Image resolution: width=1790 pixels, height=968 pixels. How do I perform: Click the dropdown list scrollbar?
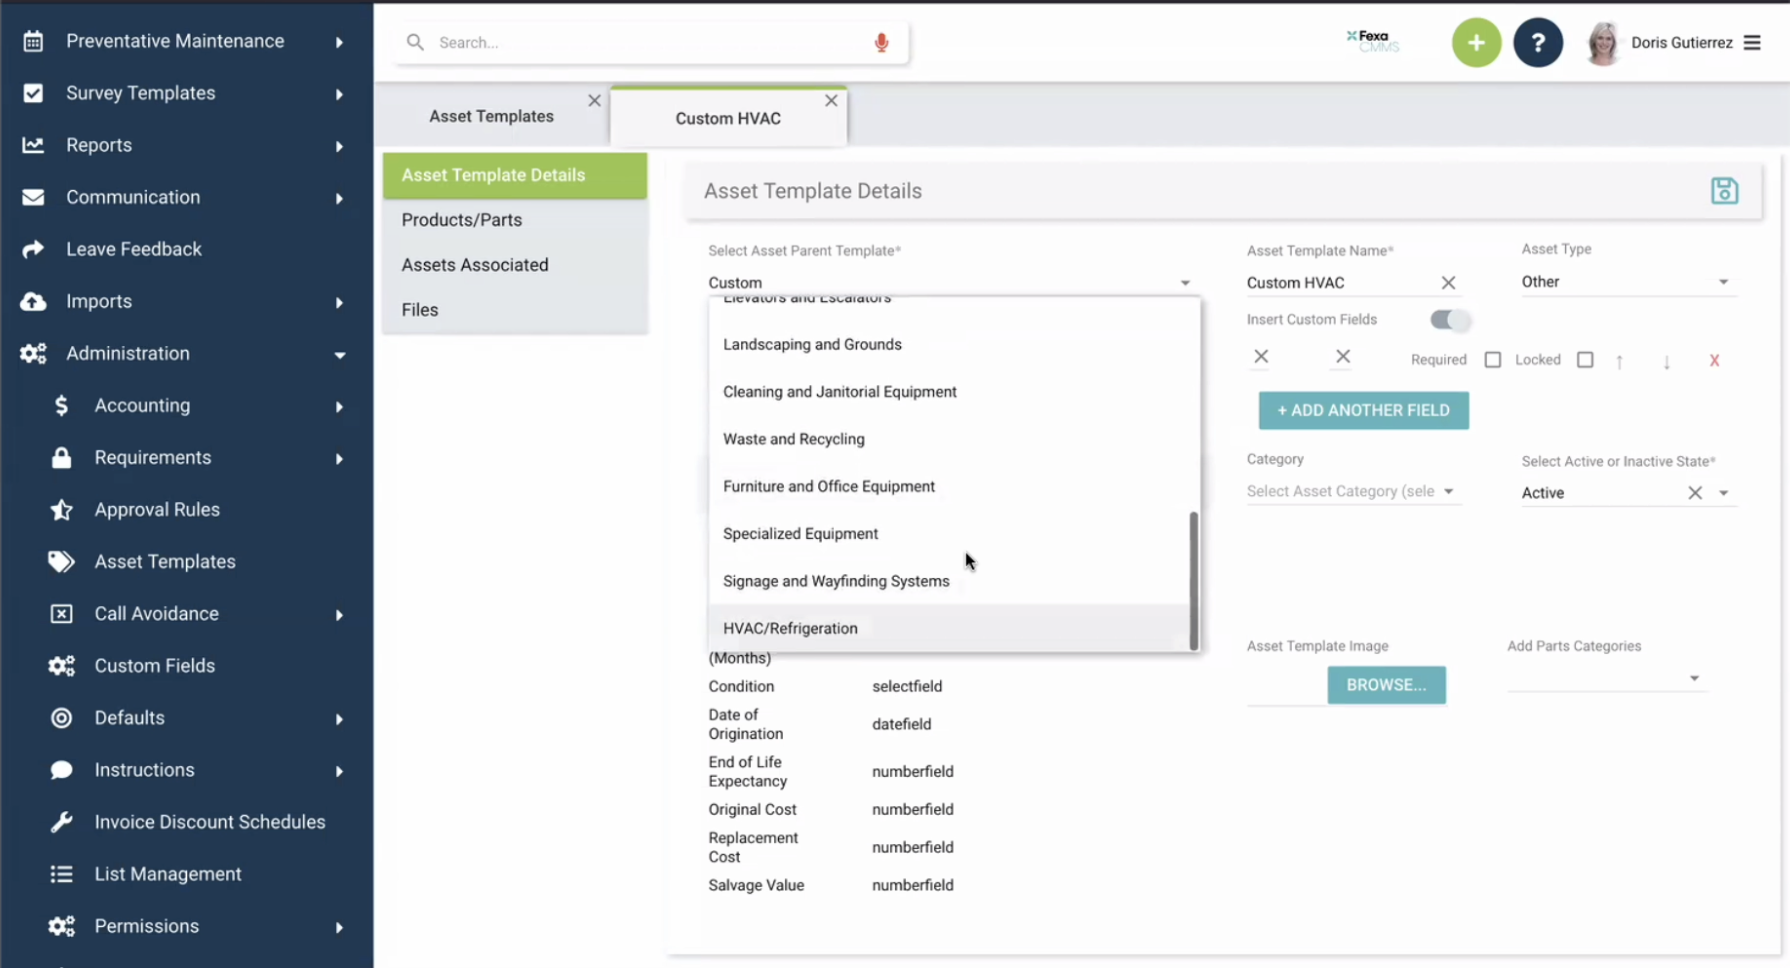point(1193,580)
